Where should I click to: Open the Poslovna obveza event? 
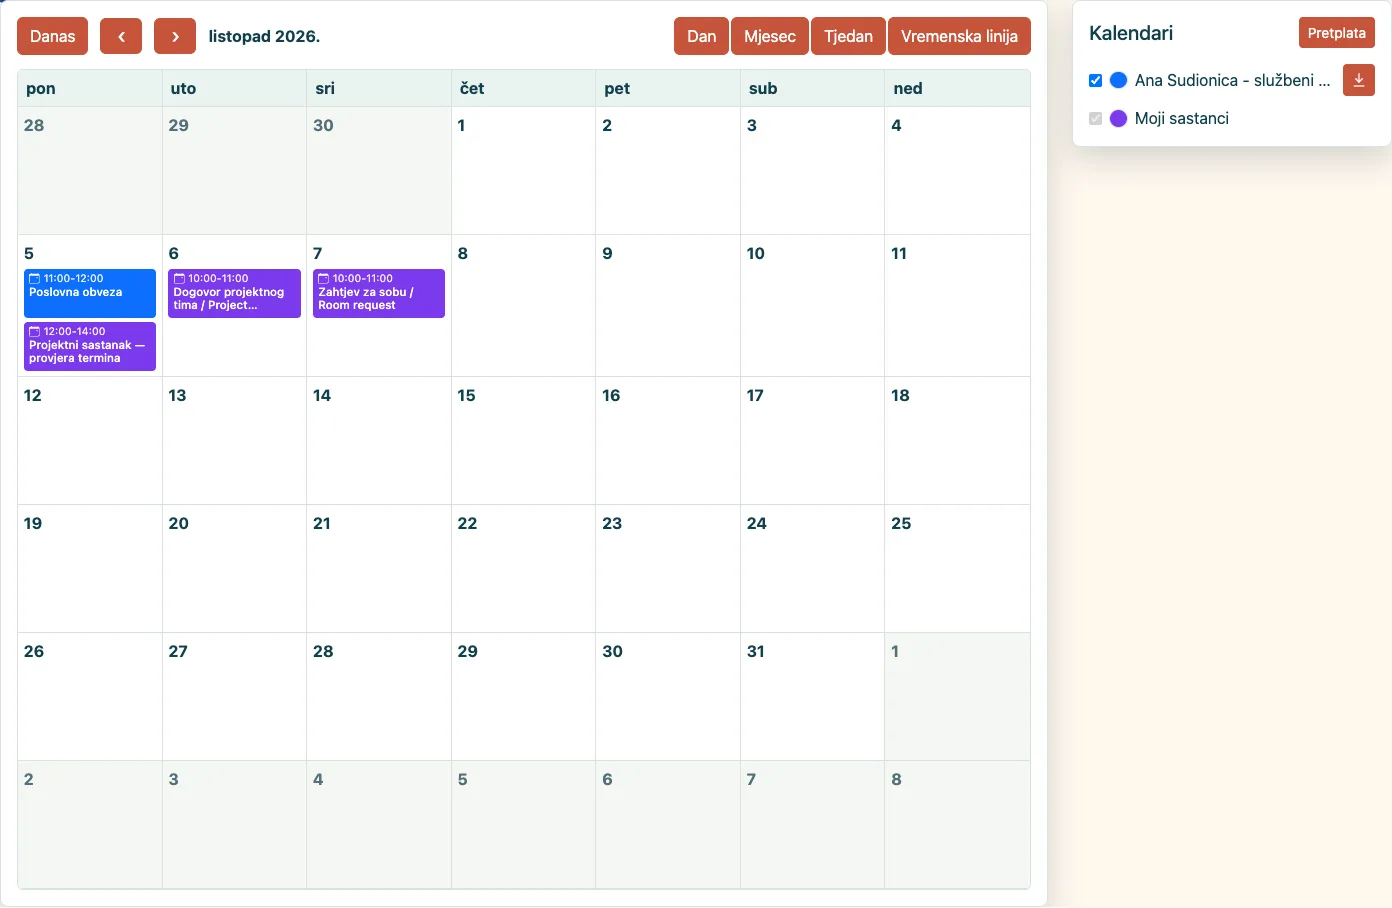pos(90,293)
